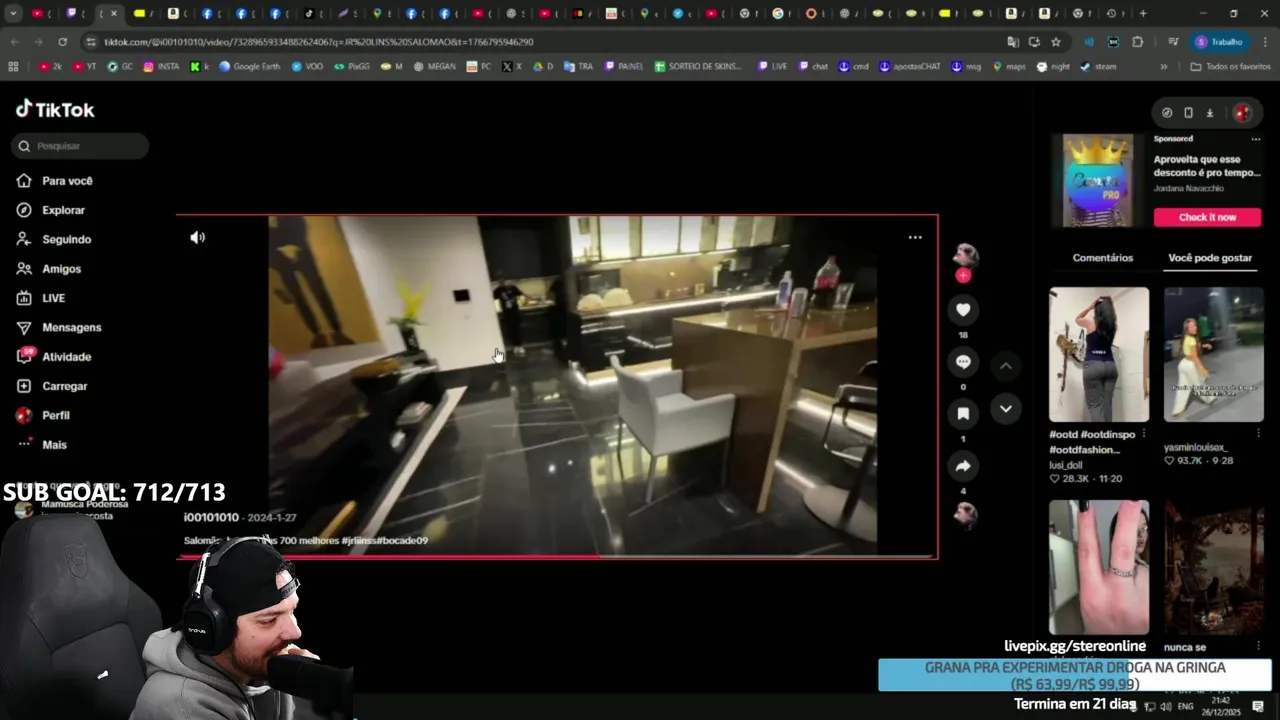The image size is (1280, 720).
Task: Share the video using the arrow icon
Action: coord(963,466)
